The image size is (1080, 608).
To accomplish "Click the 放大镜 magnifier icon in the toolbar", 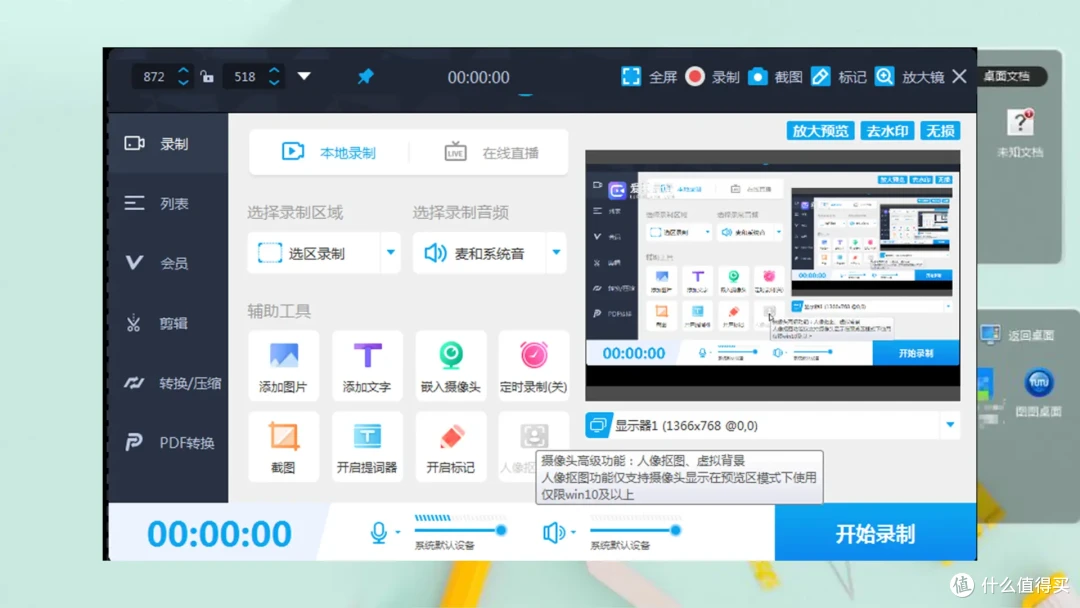I will tap(884, 76).
